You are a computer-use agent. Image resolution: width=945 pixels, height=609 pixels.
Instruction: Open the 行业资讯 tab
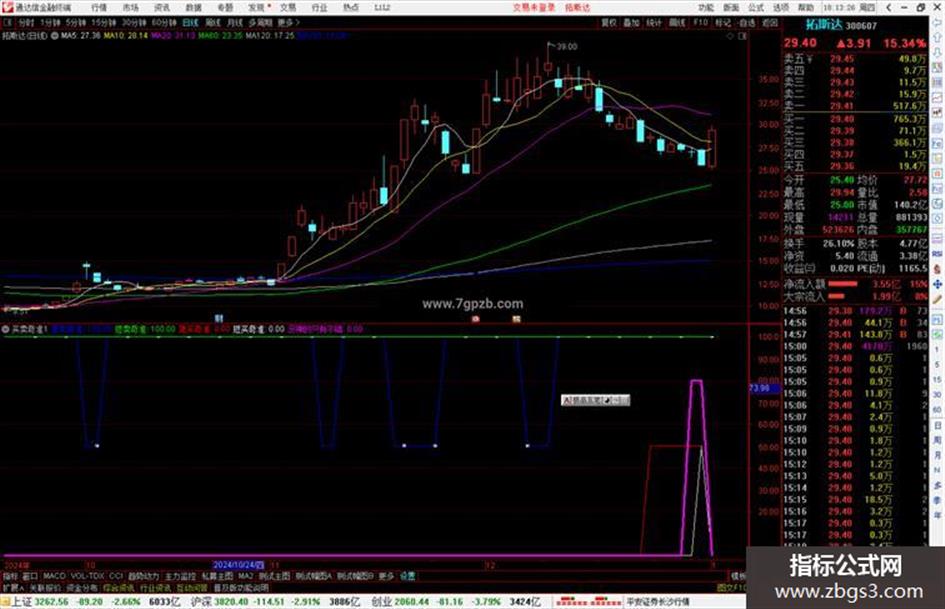(x=156, y=587)
